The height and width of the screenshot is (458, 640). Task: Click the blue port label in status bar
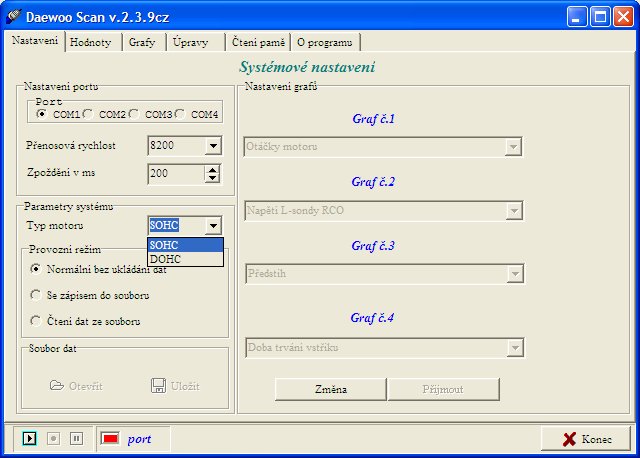tap(139, 439)
